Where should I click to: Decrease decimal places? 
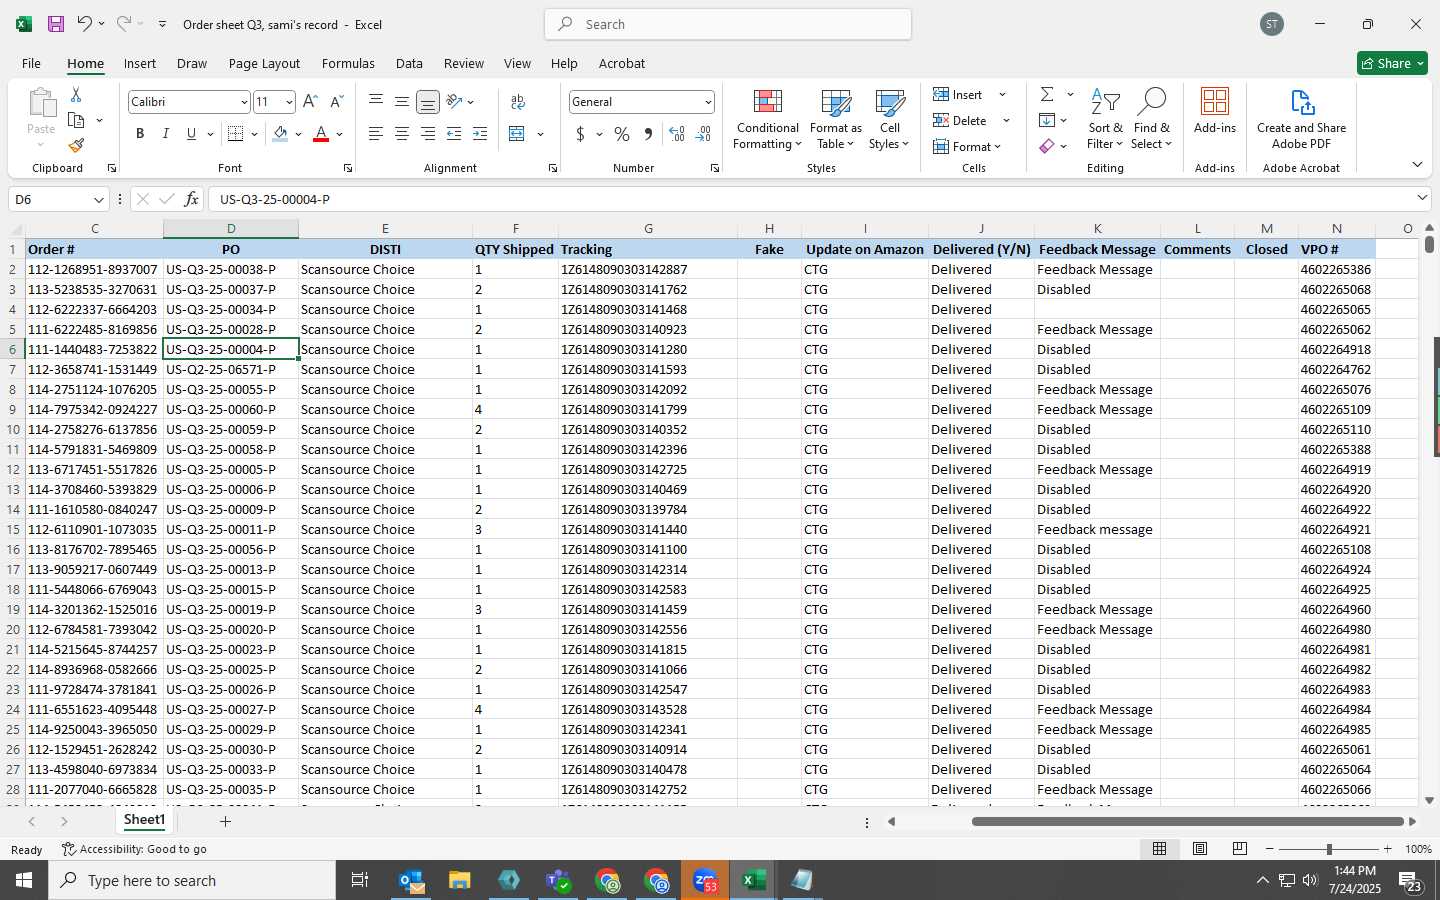(703, 134)
